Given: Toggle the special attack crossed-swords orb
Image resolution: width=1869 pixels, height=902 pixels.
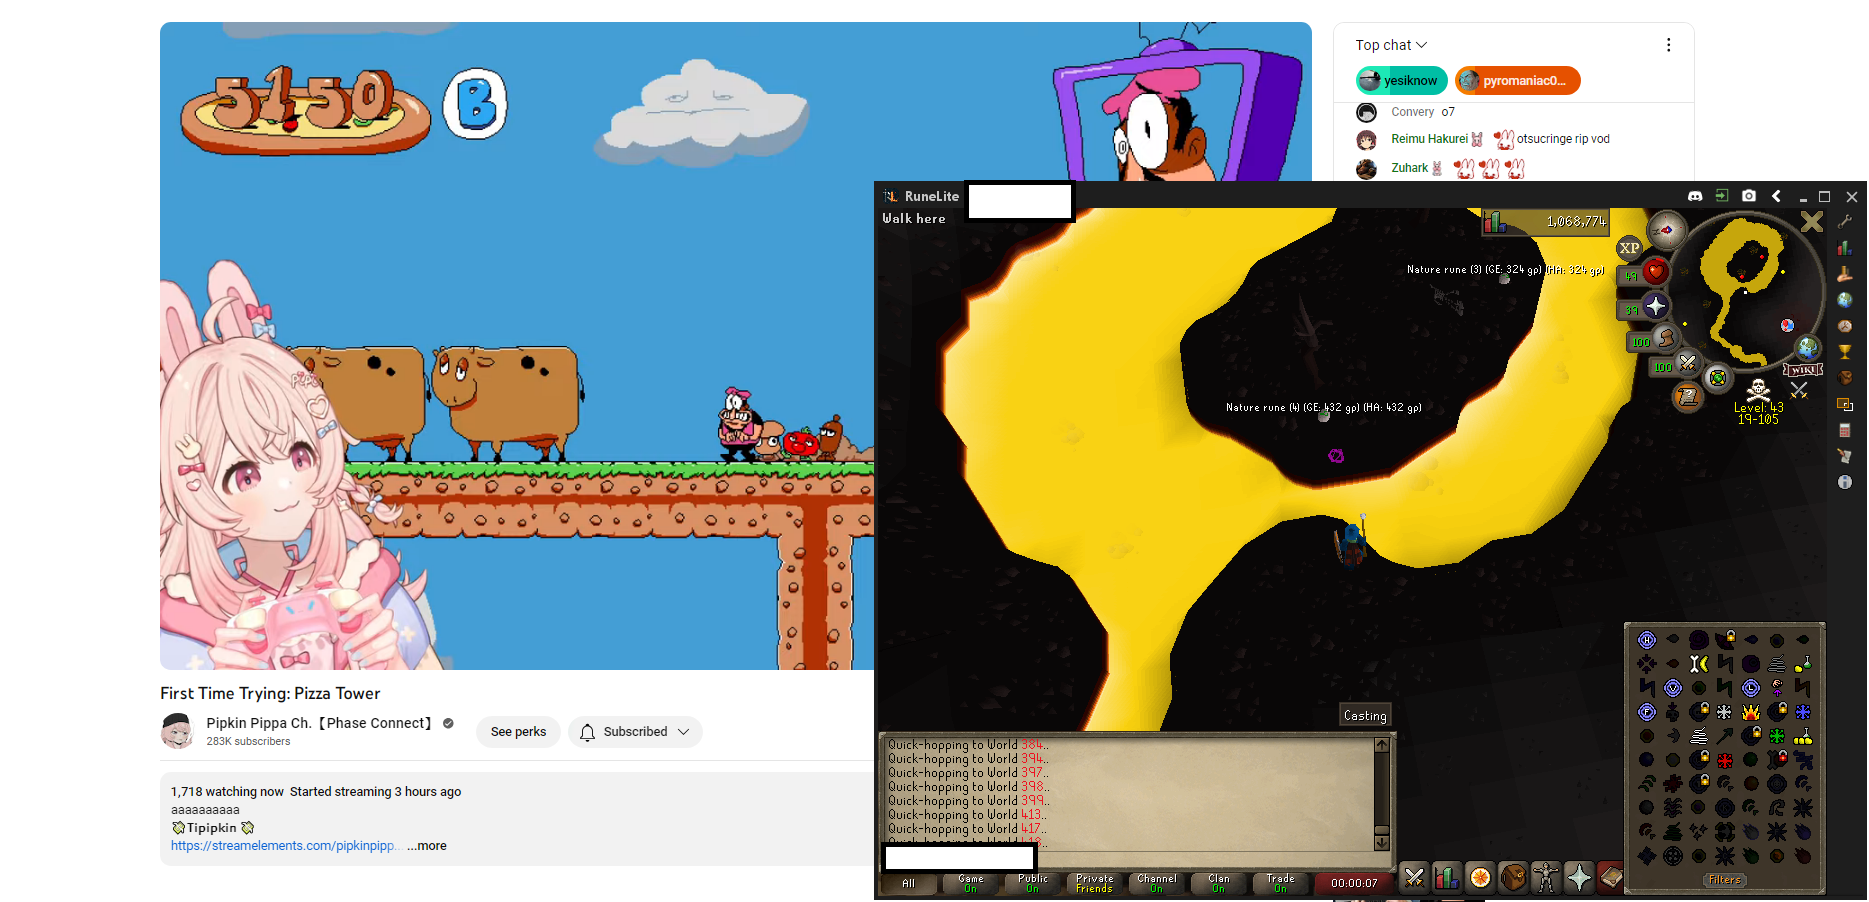Looking at the screenshot, I should click(1688, 364).
